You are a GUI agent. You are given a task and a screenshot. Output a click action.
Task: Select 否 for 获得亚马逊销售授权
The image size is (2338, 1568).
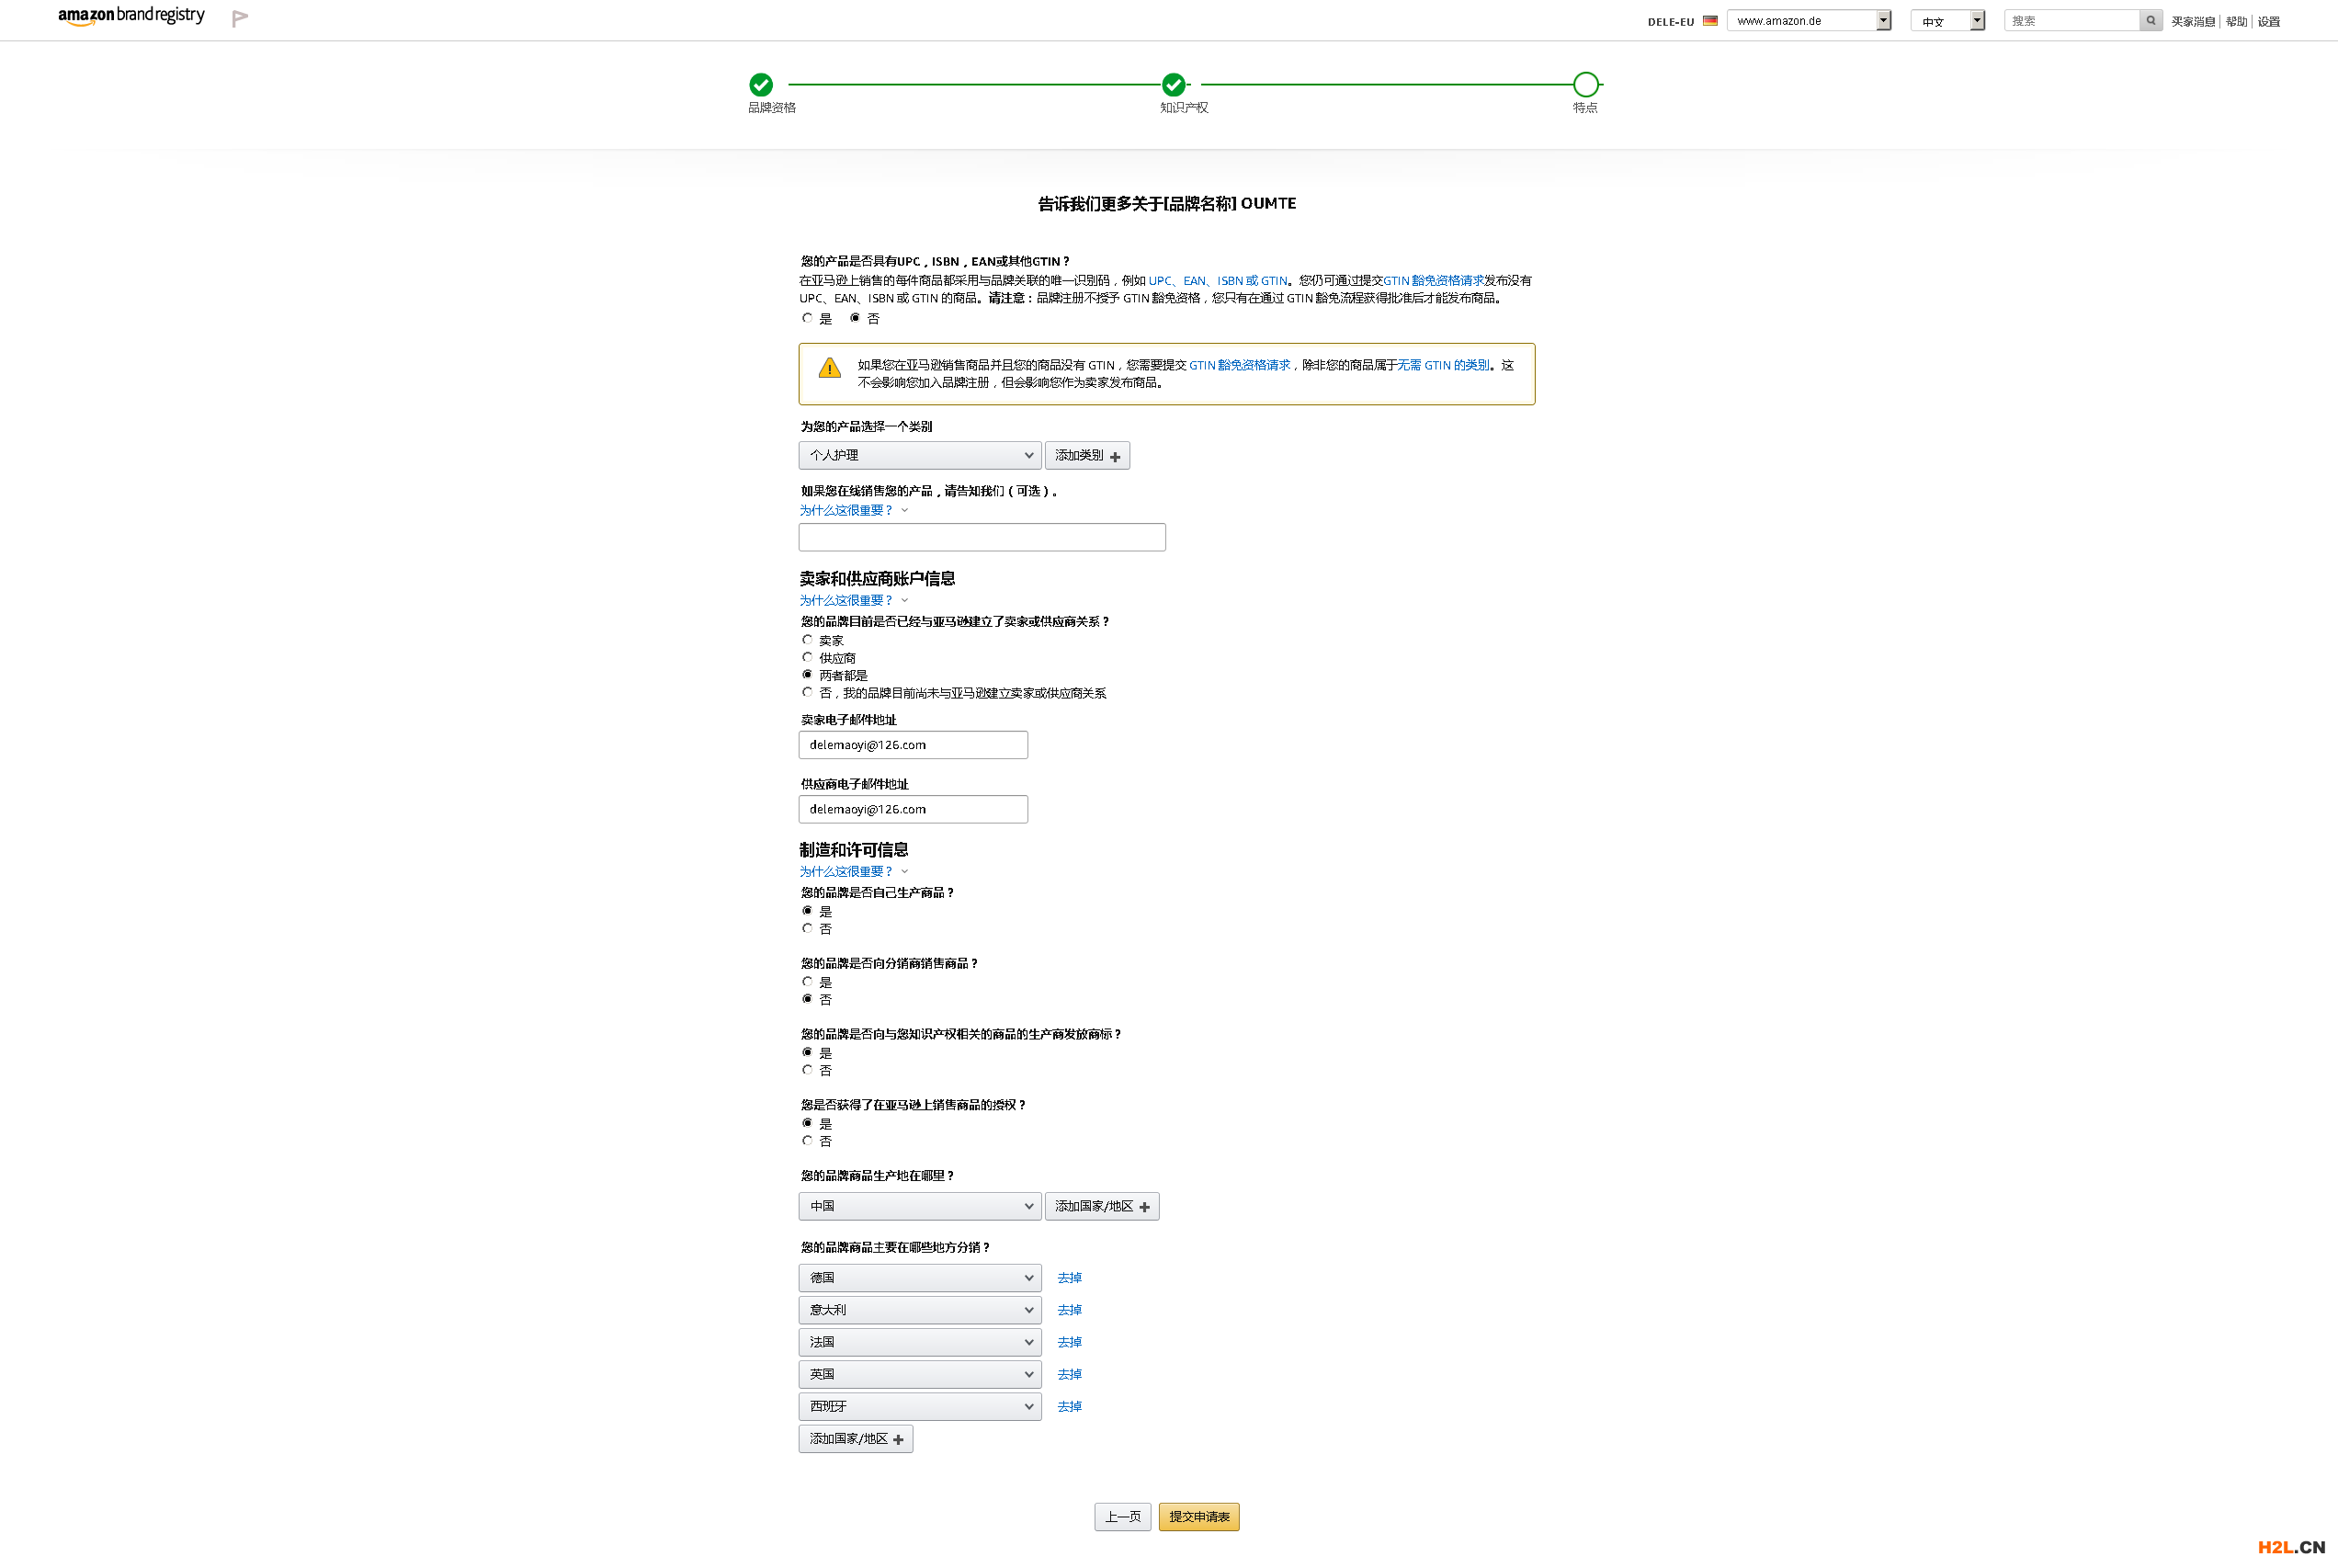point(807,1141)
